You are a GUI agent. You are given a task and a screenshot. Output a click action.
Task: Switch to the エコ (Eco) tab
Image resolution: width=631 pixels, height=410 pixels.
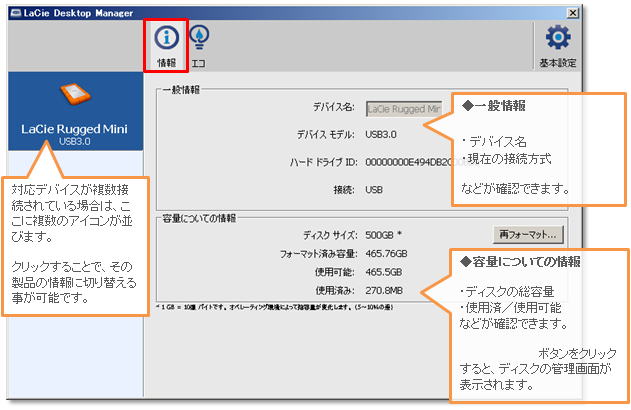coord(199,46)
